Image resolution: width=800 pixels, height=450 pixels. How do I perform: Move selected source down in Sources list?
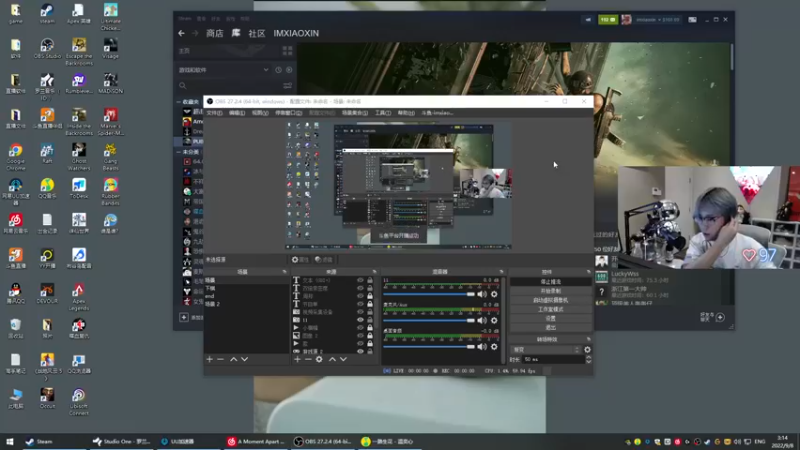[343, 359]
